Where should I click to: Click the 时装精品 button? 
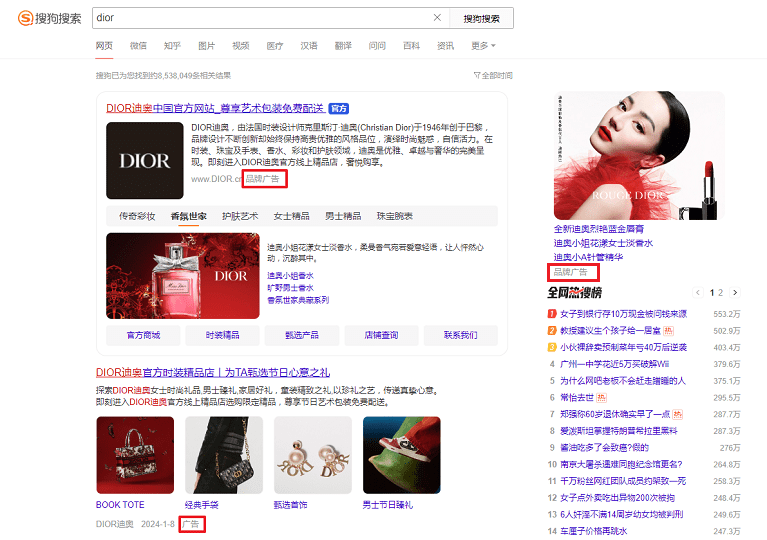223,335
